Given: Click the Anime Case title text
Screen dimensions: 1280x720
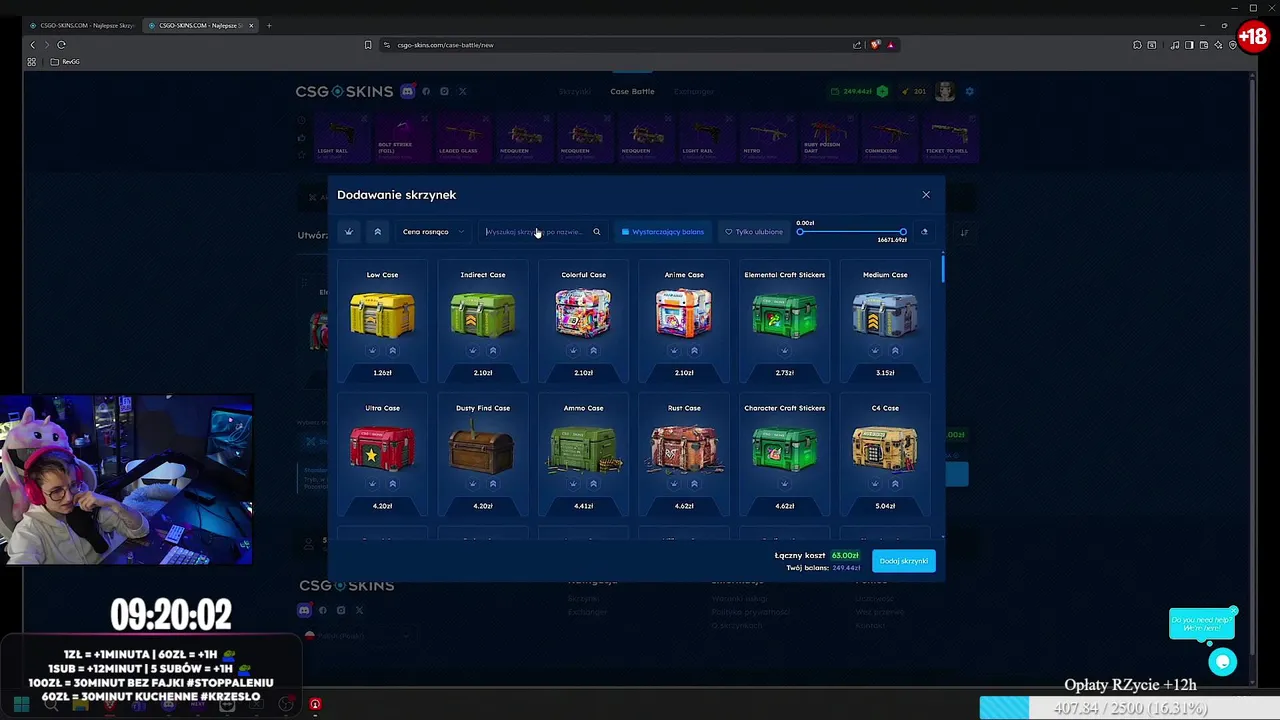Looking at the screenshot, I should click(684, 275).
